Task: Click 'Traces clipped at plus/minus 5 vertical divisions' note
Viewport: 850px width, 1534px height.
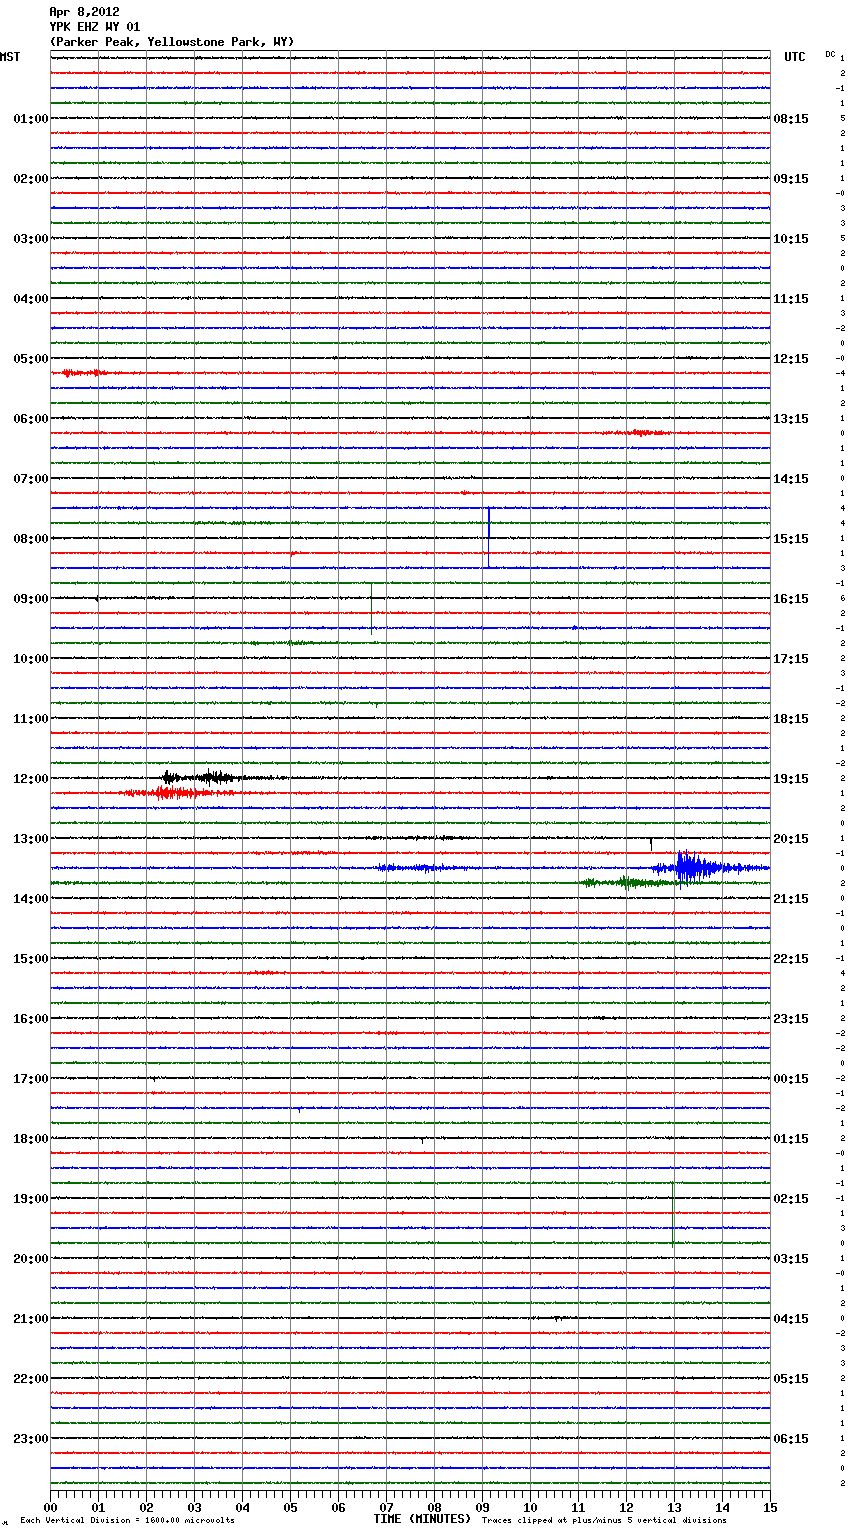Action: pos(604,1521)
